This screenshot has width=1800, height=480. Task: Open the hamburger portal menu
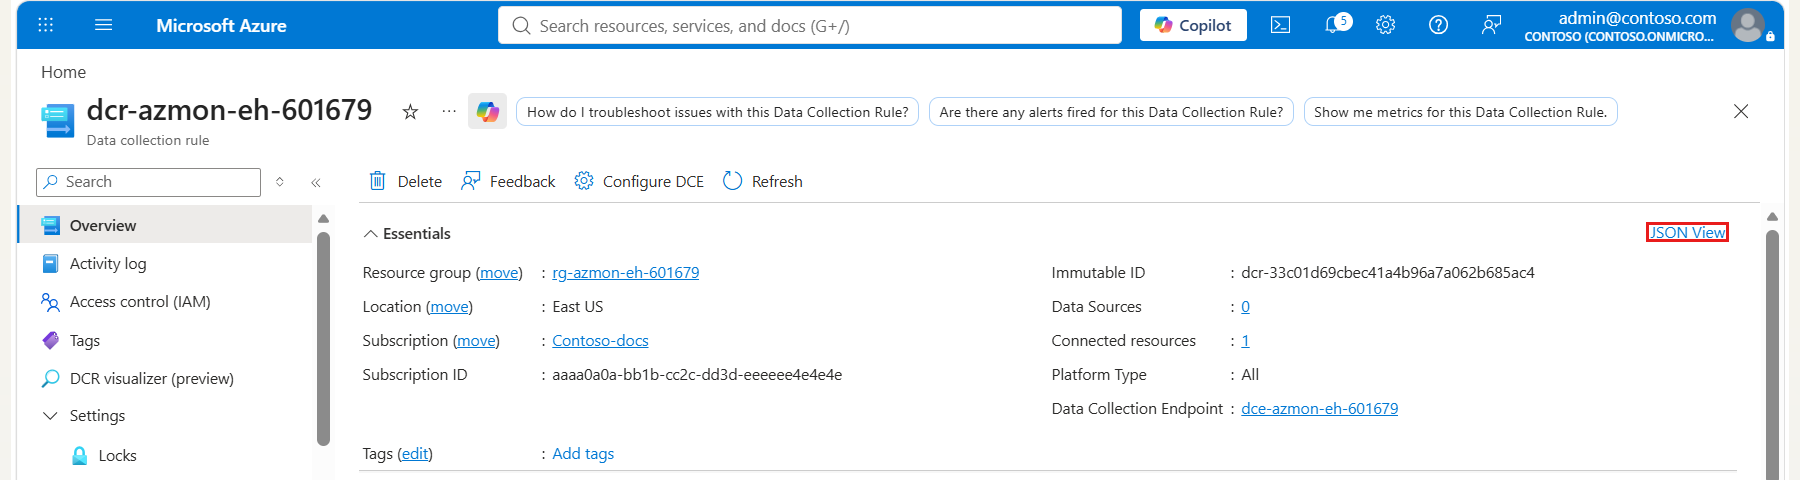click(103, 25)
